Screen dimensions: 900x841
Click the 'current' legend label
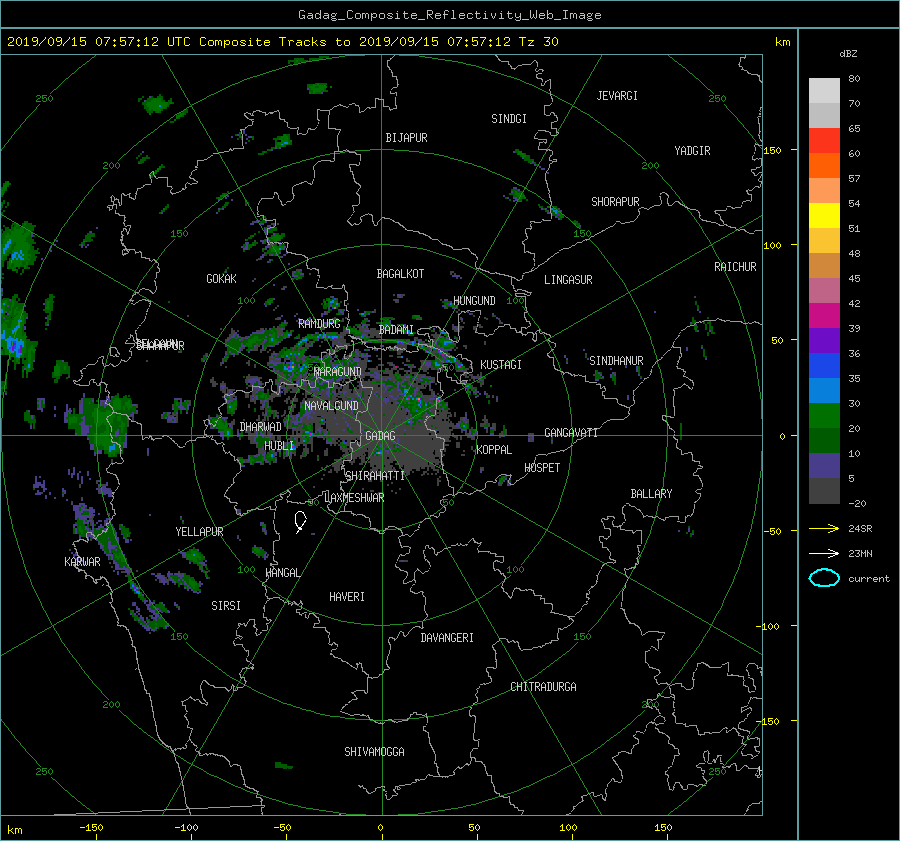click(868, 579)
